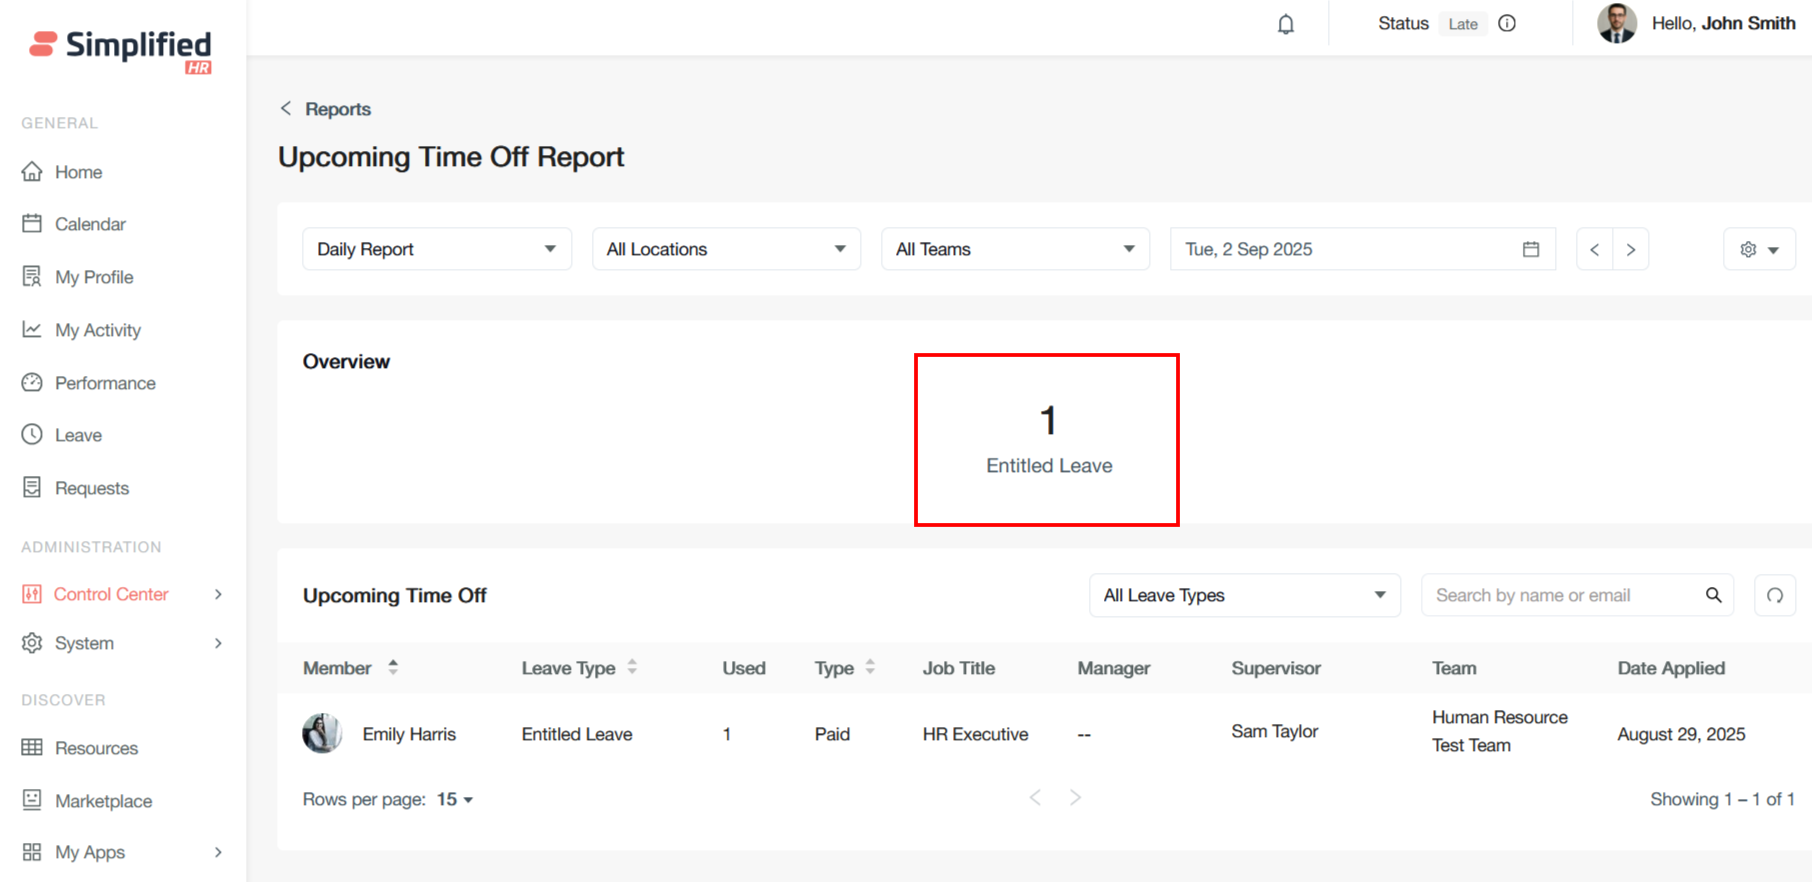Click the refresh icon beside search

pyautogui.click(x=1774, y=595)
